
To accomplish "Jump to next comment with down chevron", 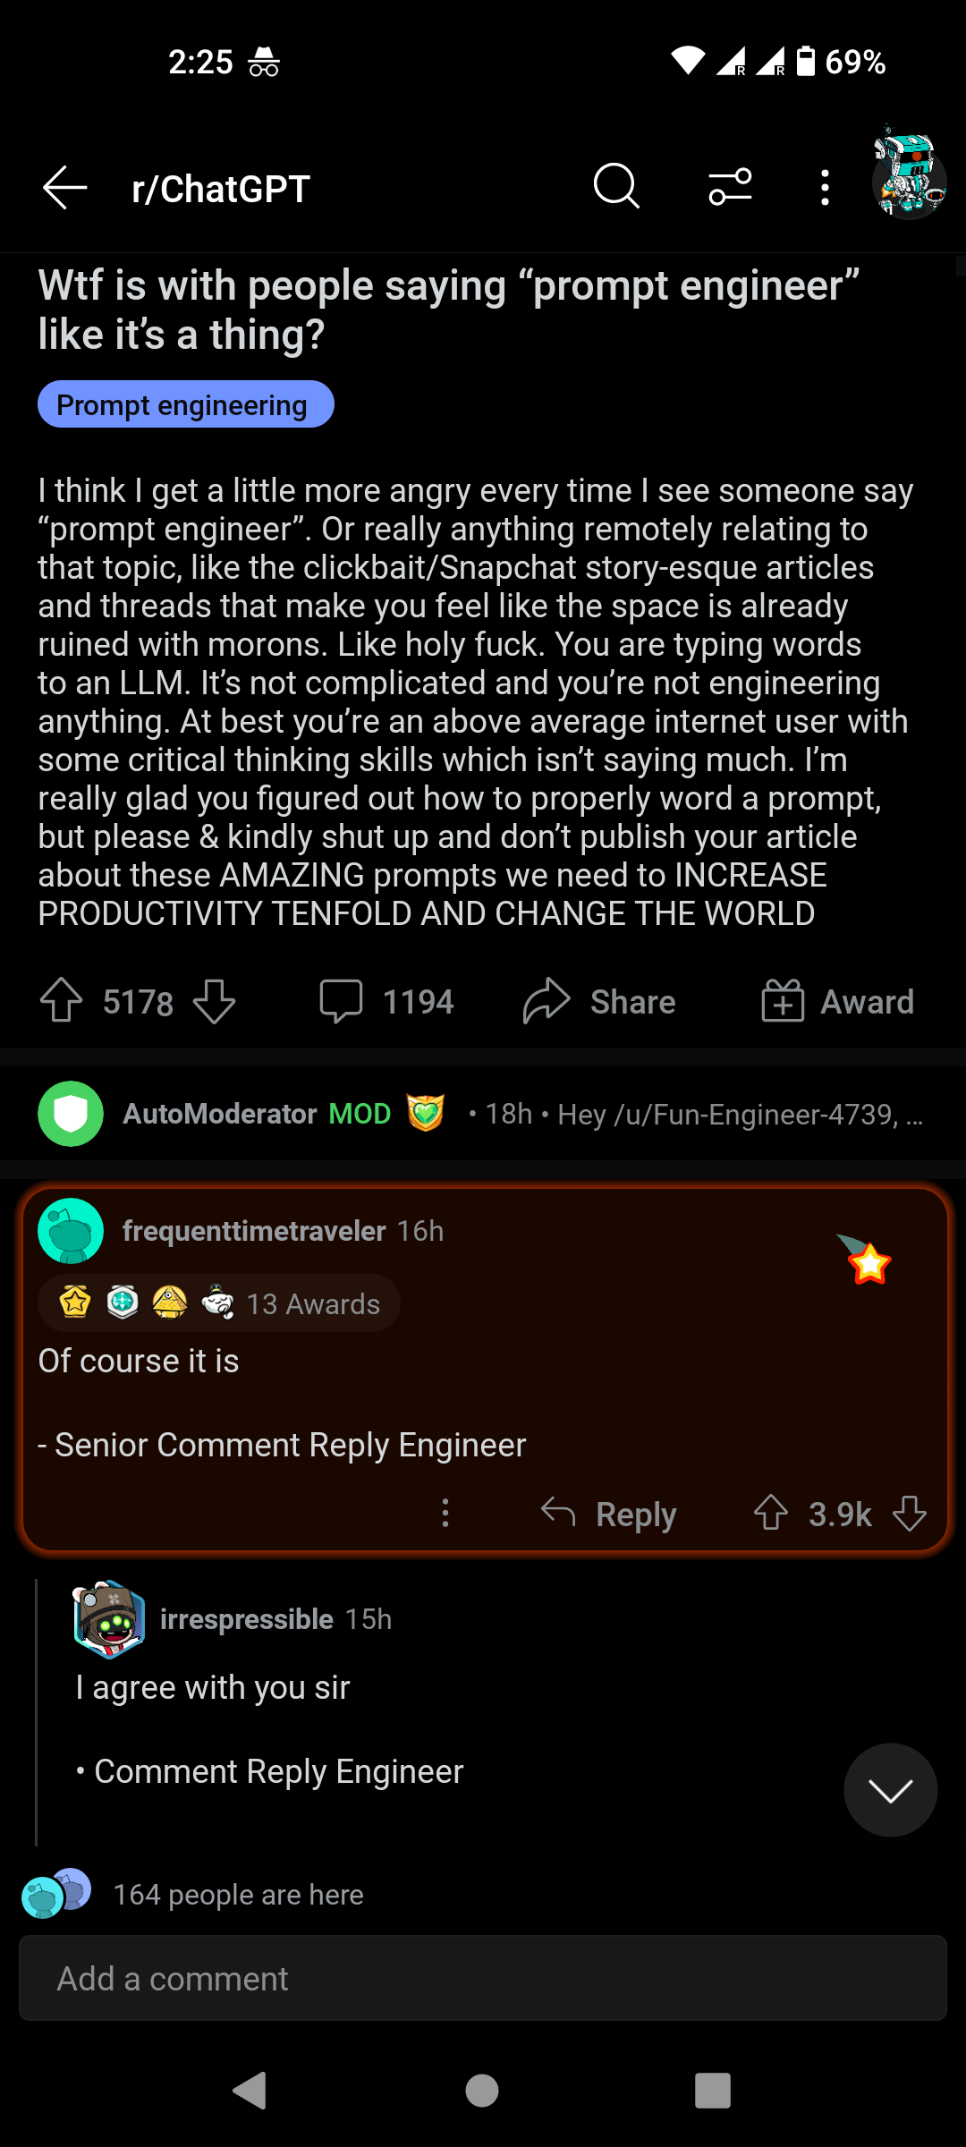I will (x=890, y=1790).
